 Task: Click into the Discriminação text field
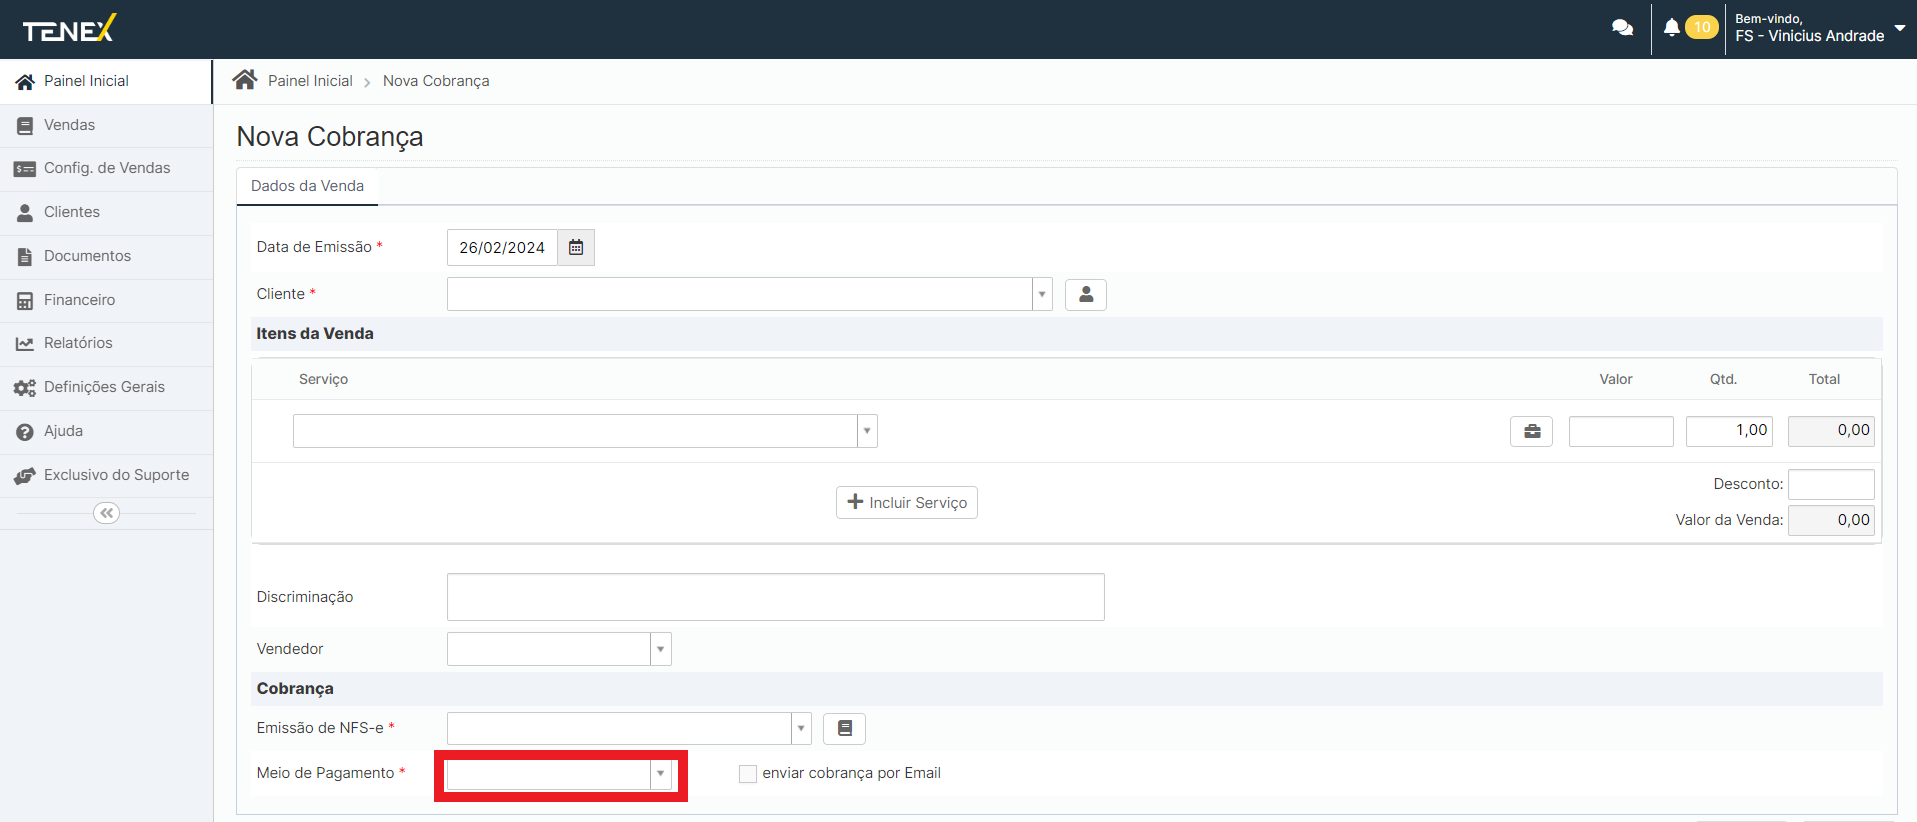click(775, 597)
